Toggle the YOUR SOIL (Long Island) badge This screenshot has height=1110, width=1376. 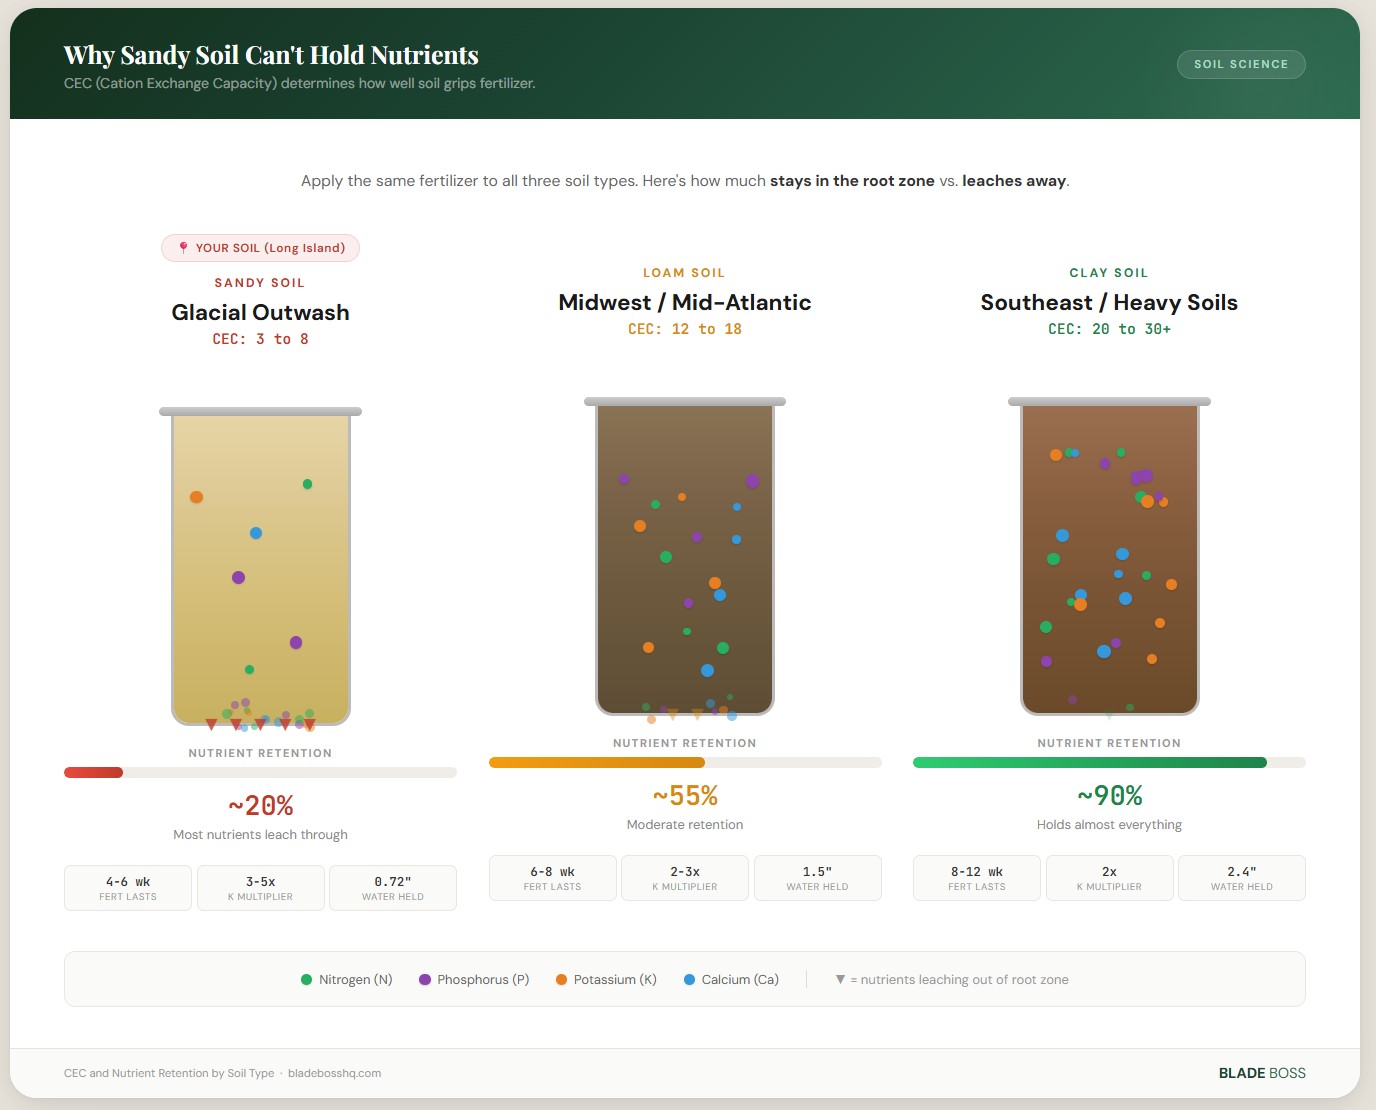(260, 247)
